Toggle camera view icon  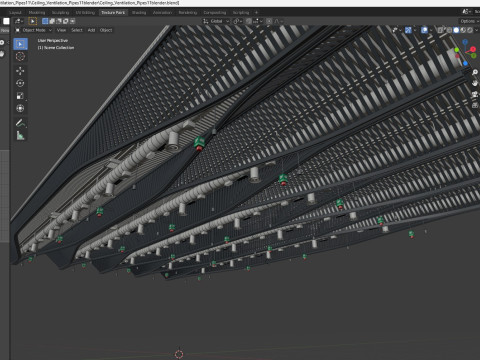point(475,94)
